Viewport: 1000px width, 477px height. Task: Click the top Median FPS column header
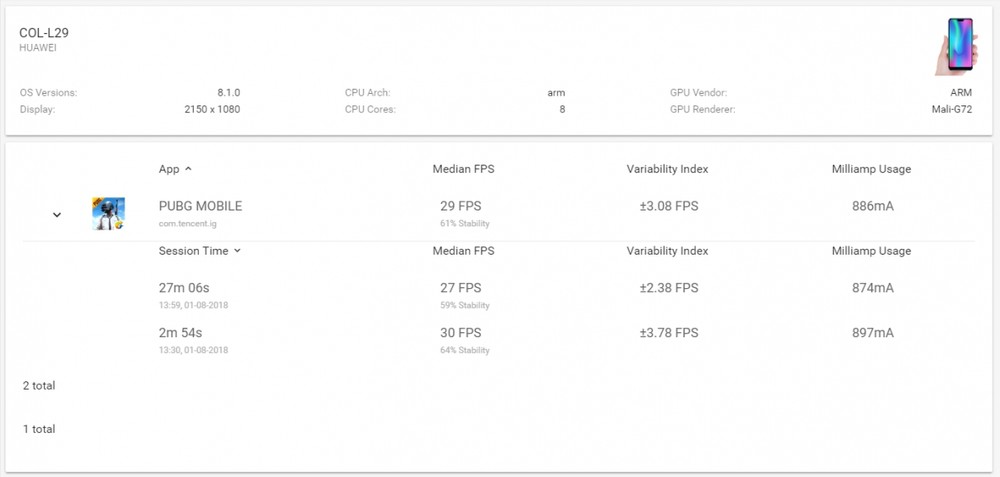tap(463, 169)
